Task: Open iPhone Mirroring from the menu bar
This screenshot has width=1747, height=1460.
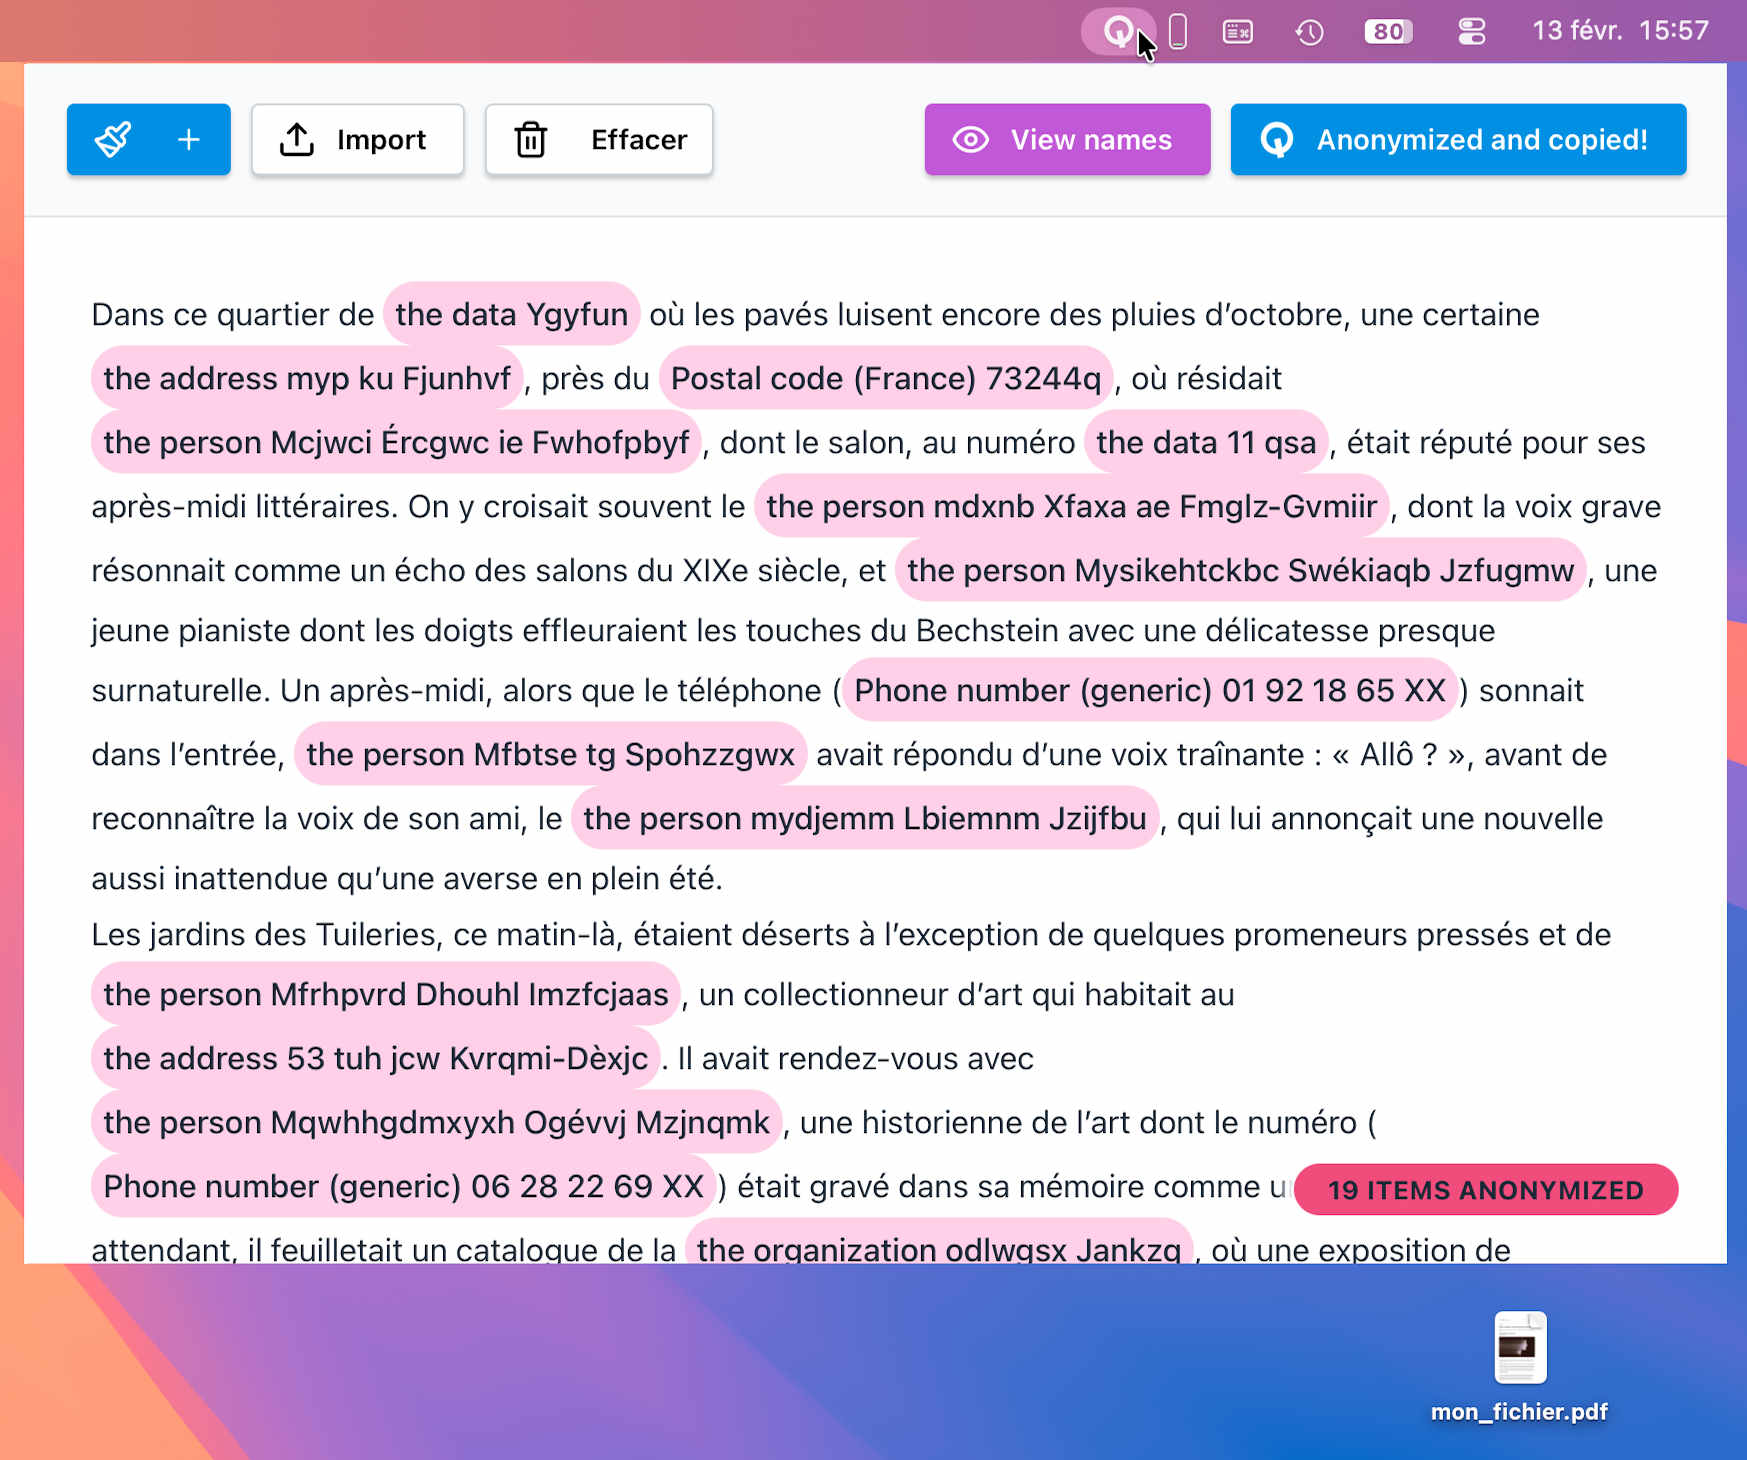Action: [x=1178, y=31]
